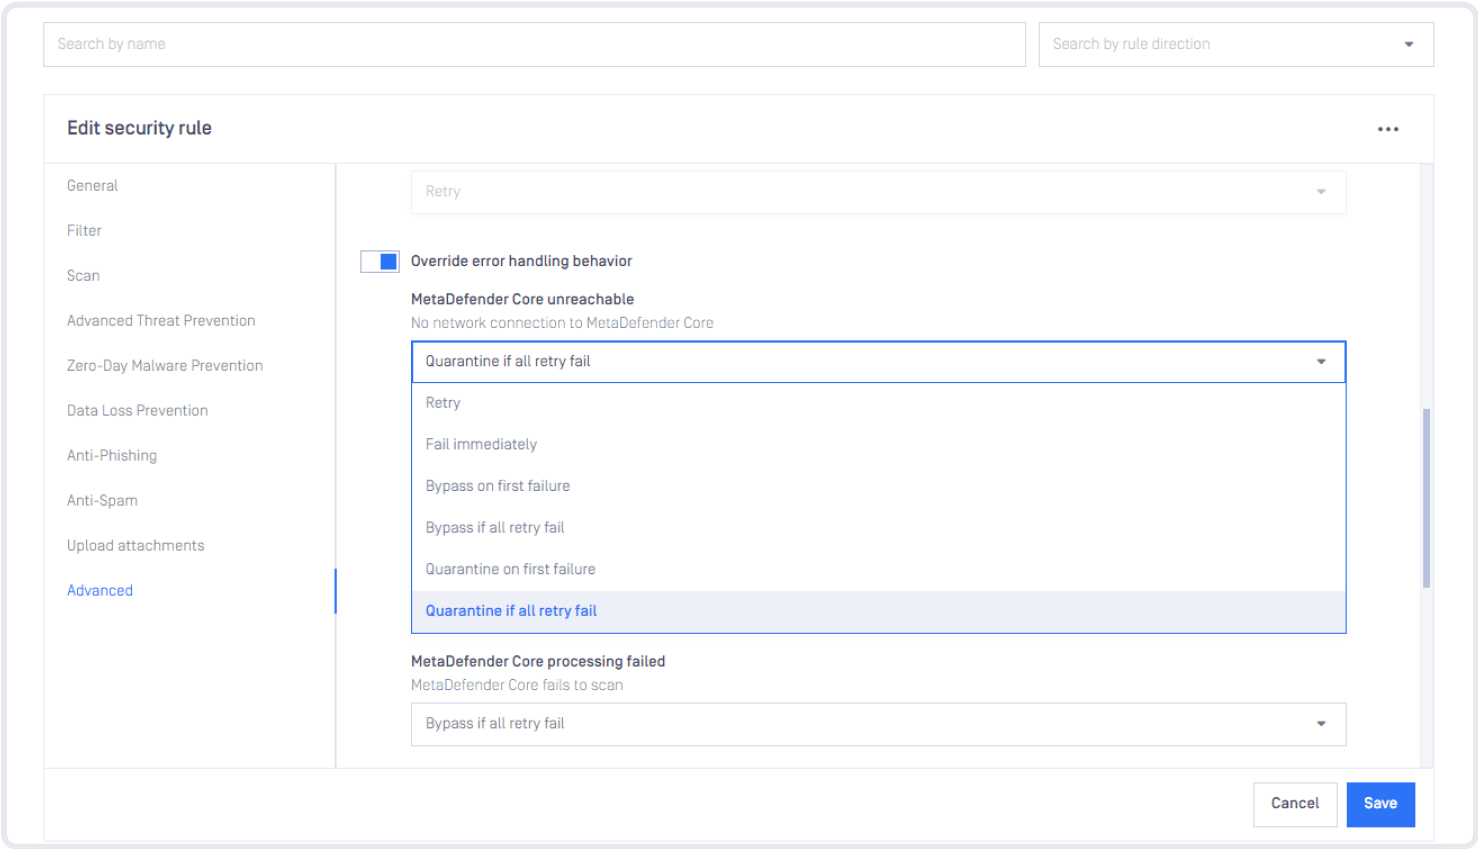Open the MetaDefender Core processing failed dropdown

878,724
